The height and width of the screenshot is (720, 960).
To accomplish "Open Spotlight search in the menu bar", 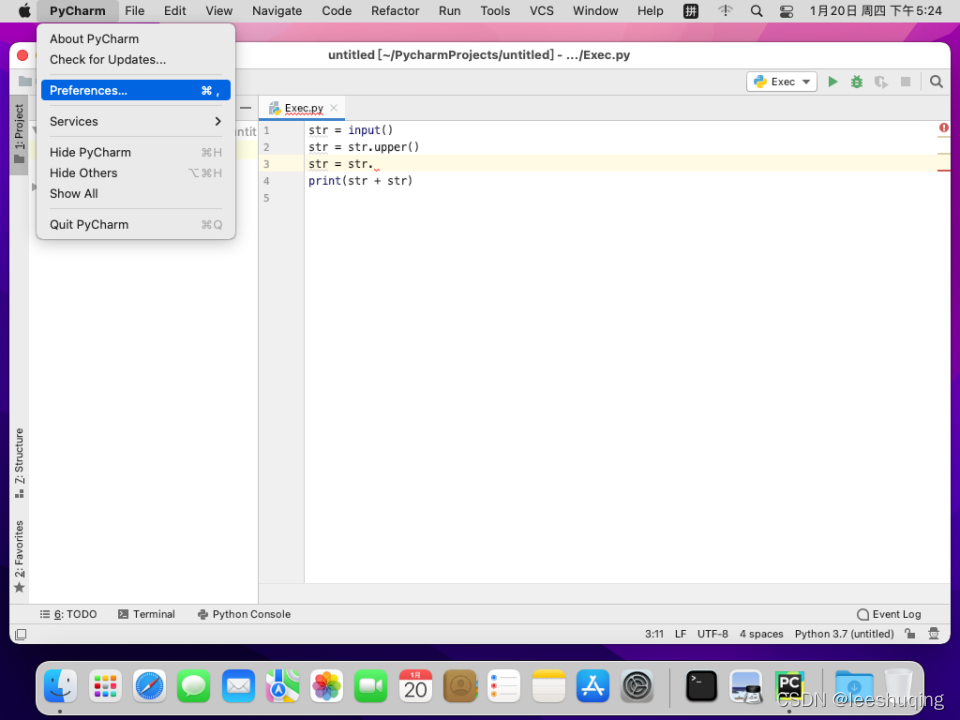I will [756, 10].
